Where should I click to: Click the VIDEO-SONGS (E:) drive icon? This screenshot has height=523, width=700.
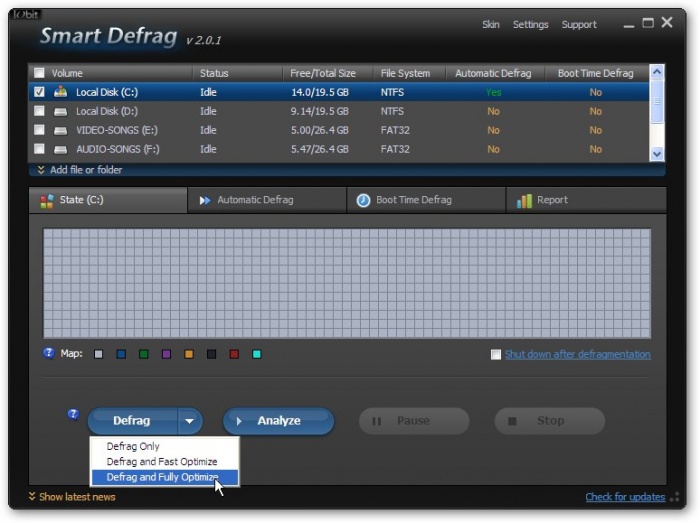60,131
